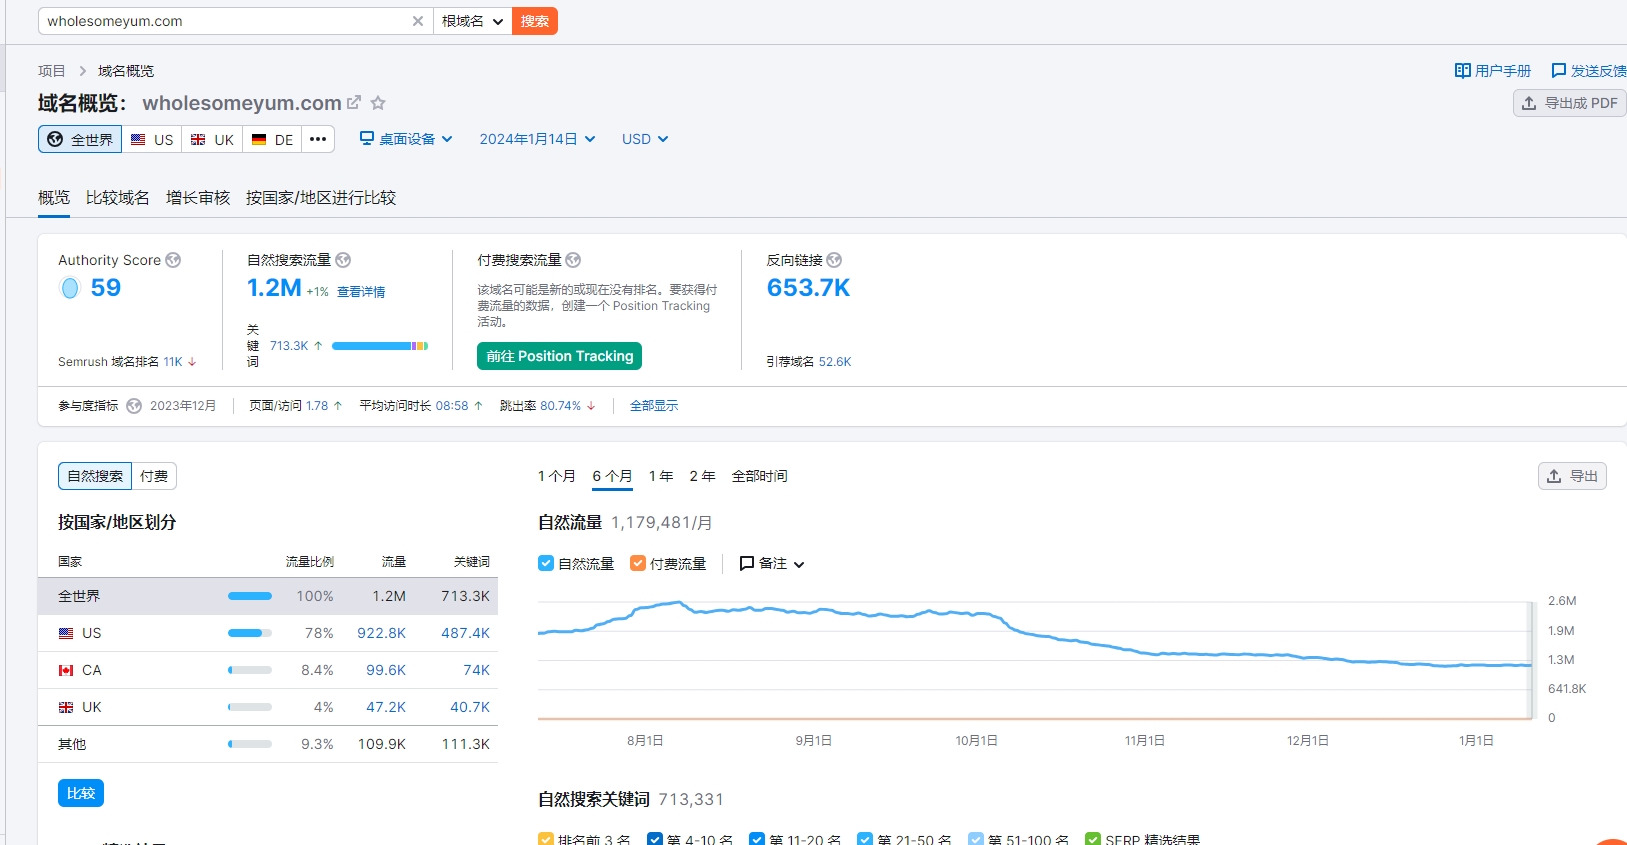Switch to the 概览 tab
The image size is (1627, 845).
(54, 198)
